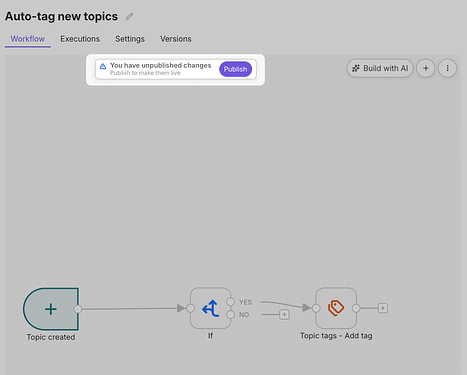Add a step after Topic tags node
The image size is (467, 375).
[x=383, y=308]
